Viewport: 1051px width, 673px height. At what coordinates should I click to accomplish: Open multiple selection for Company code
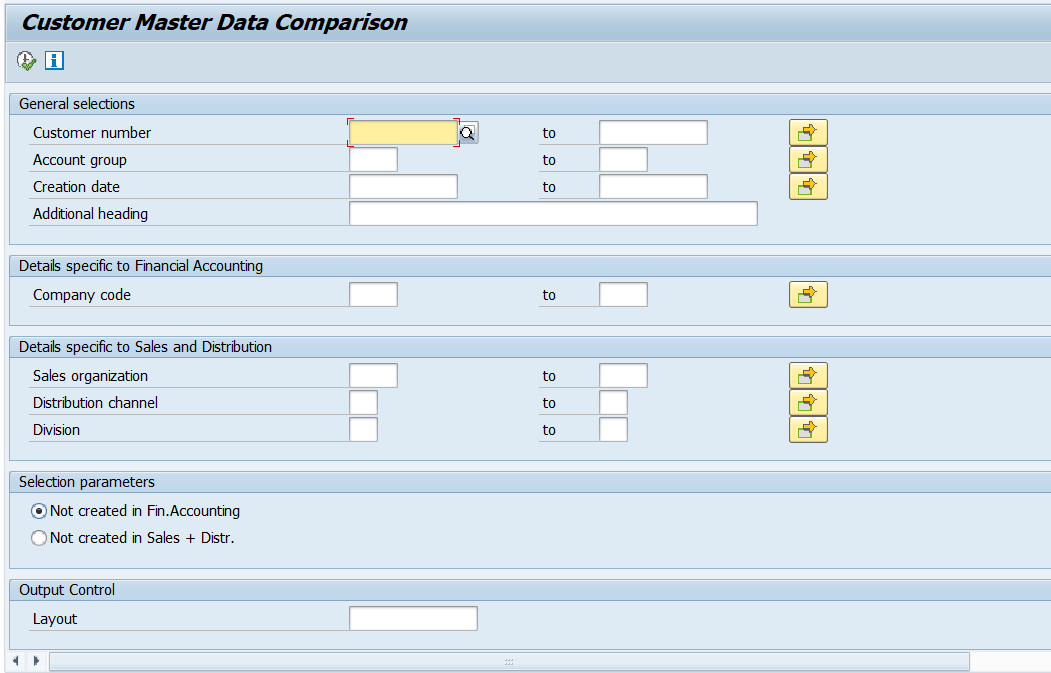pos(808,294)
